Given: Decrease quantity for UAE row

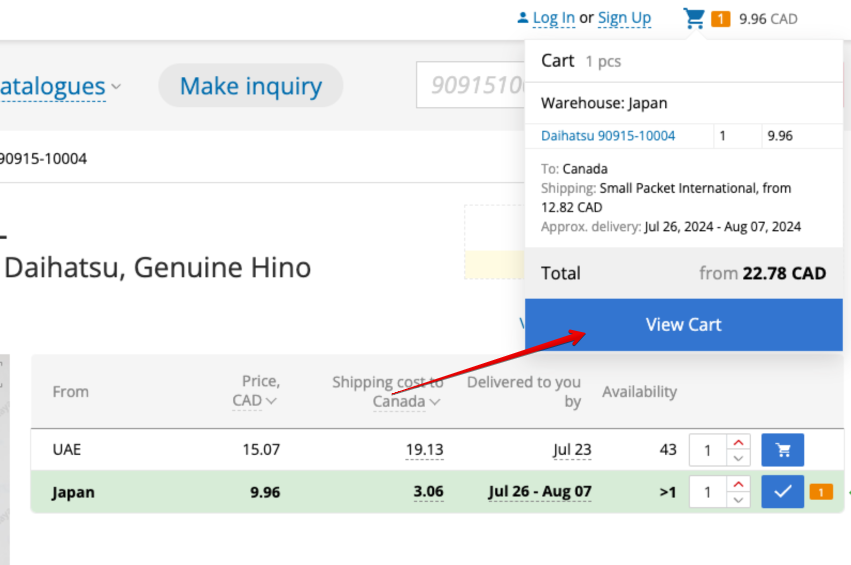Looking at the screenshot, I should (738, 458).
